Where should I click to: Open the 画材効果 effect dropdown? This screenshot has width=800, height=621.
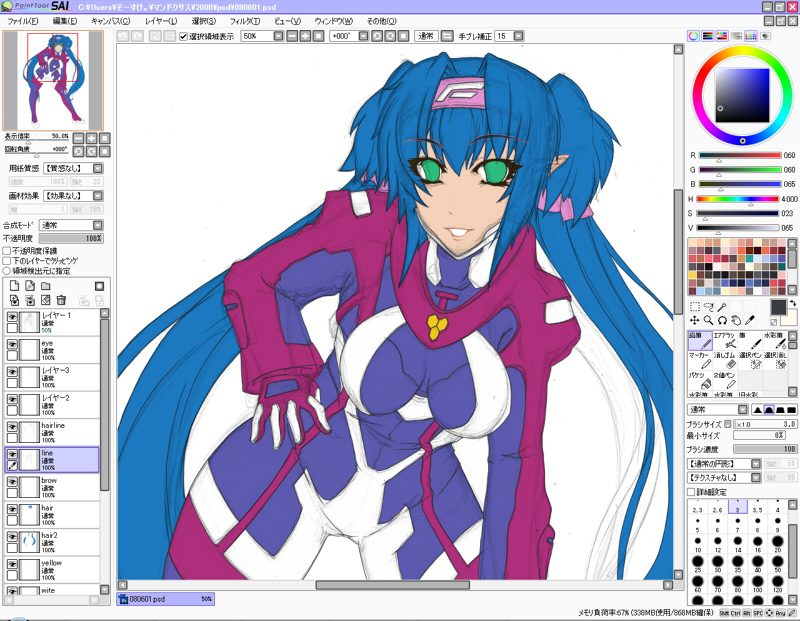tap(98, 196)
